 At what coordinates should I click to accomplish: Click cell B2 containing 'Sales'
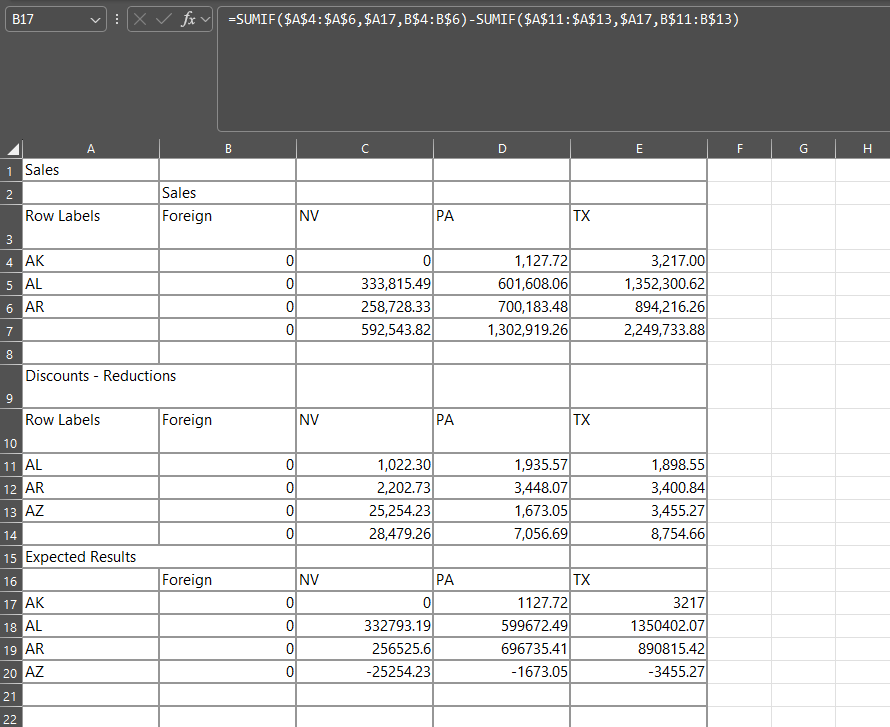[x=228, y=193]
